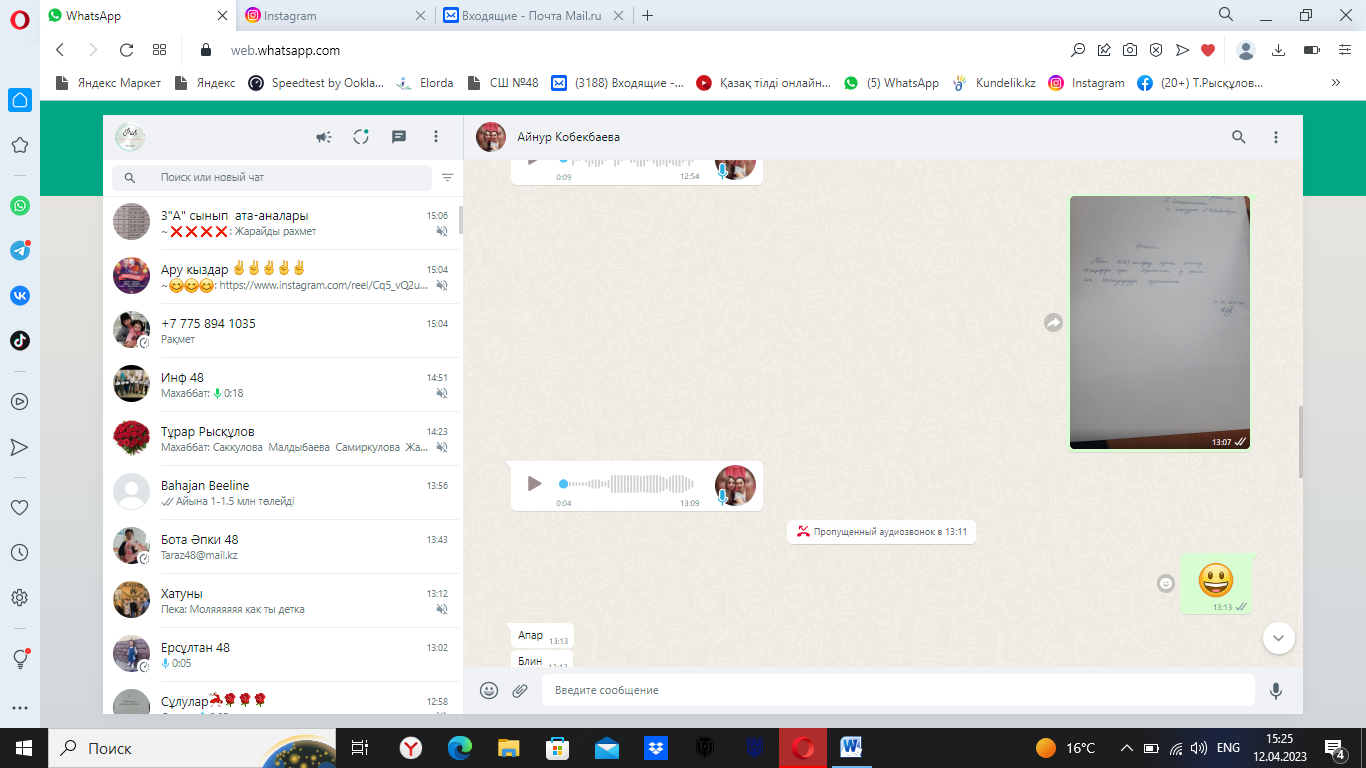
Task: Open the unread chats filter
Action: tap(447, 177)
